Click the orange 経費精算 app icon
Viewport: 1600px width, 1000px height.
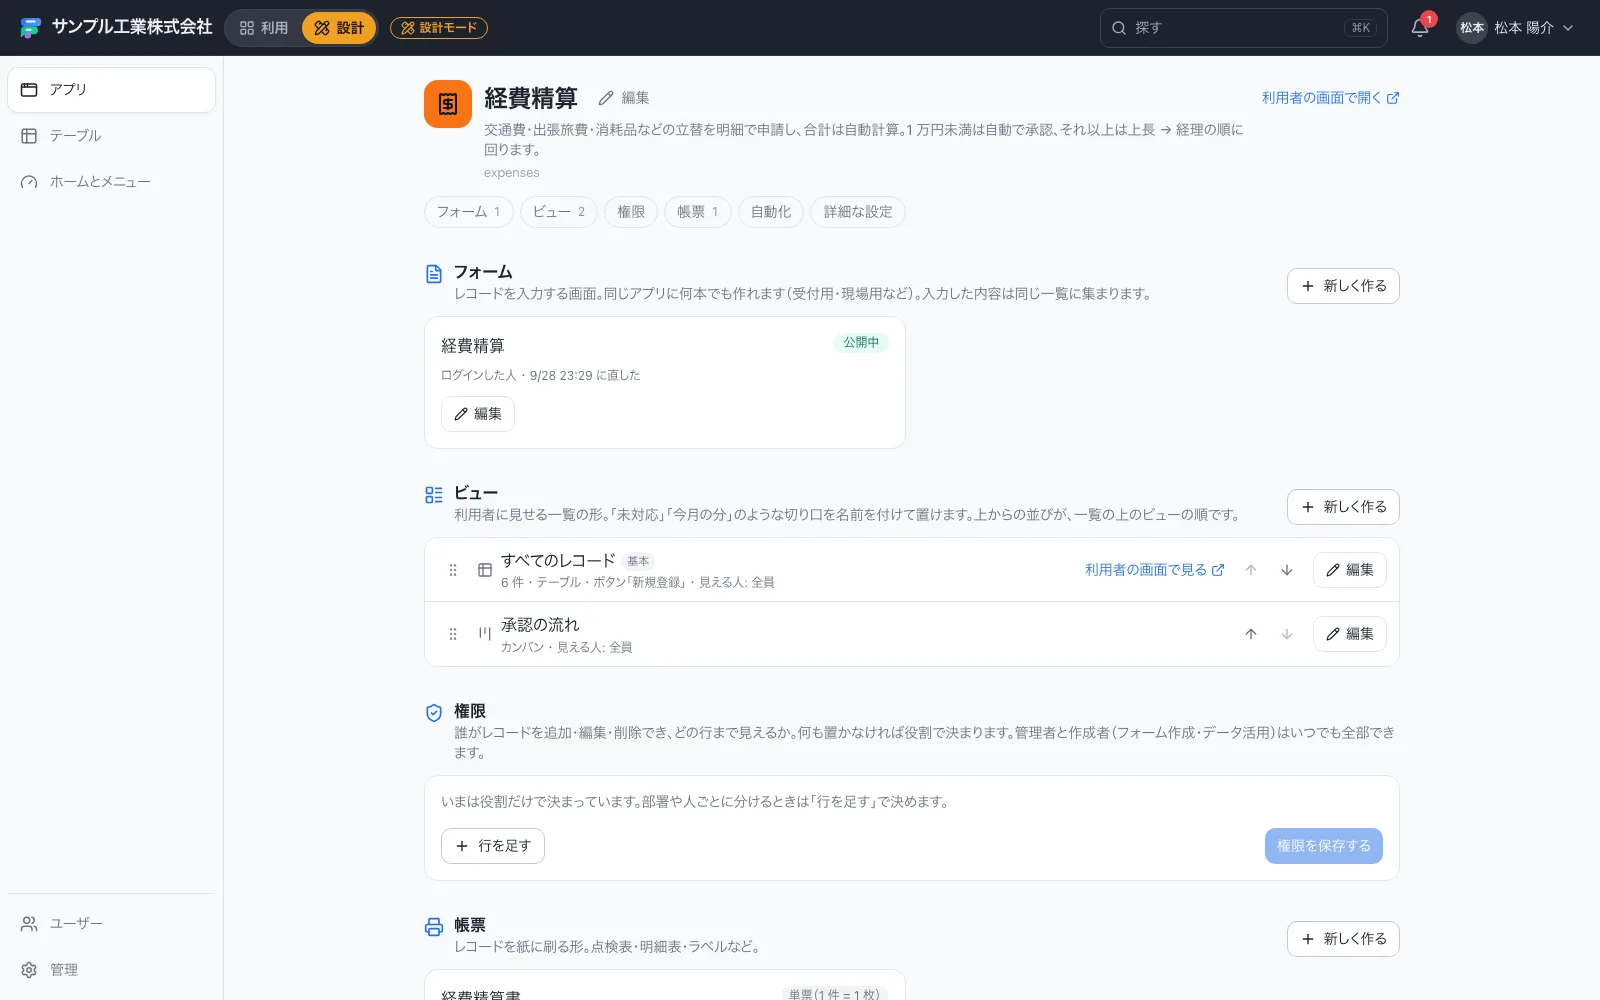click(x=448, y=104)
